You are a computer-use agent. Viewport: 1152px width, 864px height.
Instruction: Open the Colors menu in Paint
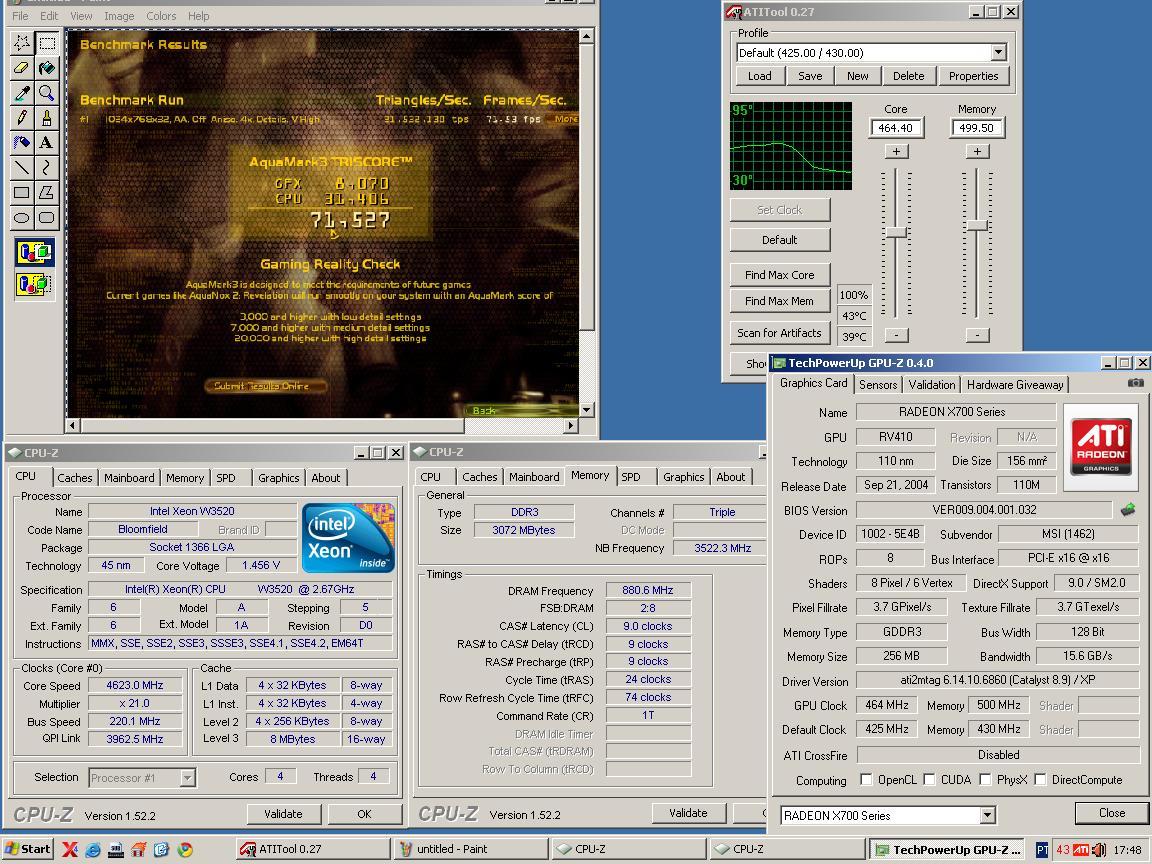tap(161, 16)
